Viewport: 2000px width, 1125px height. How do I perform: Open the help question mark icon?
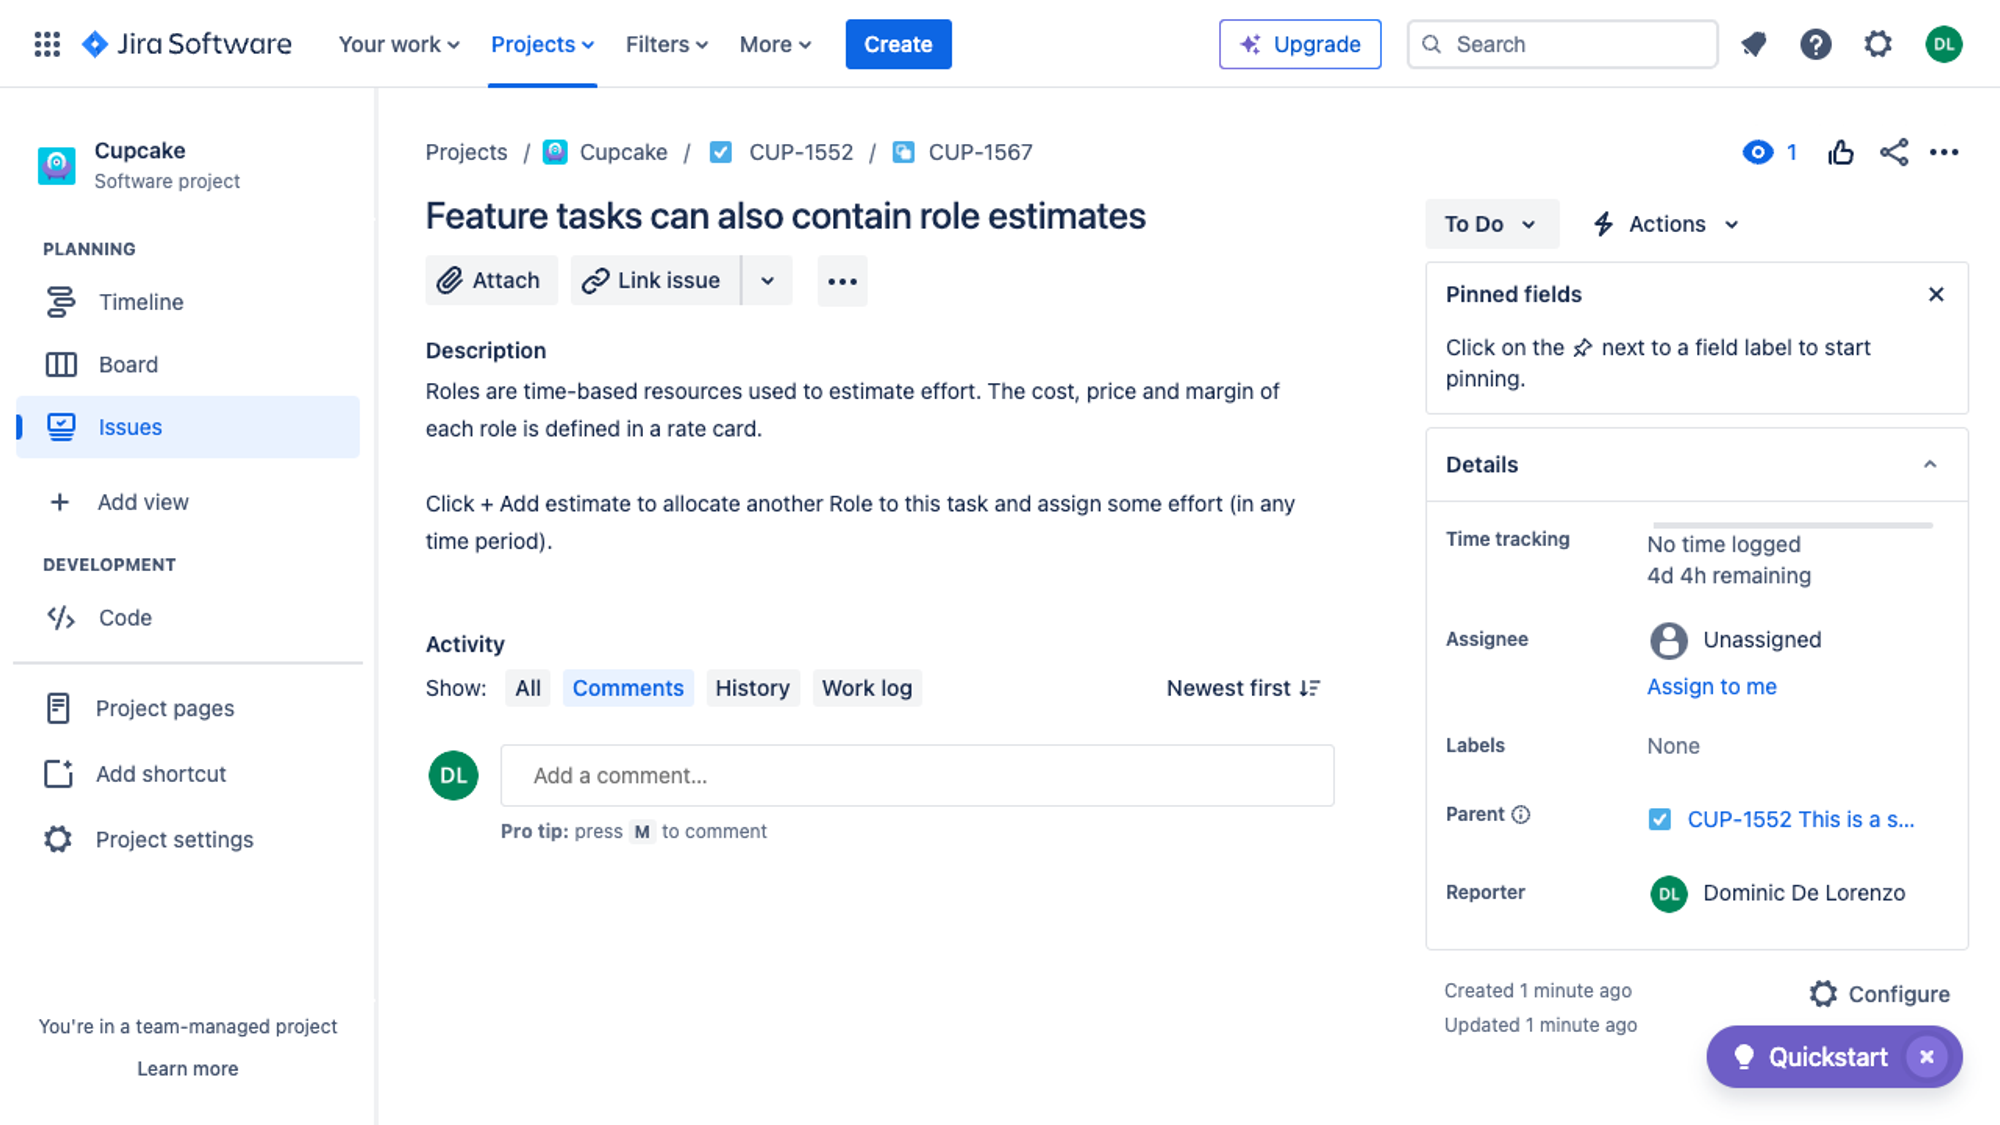(x=1815, y=44)
